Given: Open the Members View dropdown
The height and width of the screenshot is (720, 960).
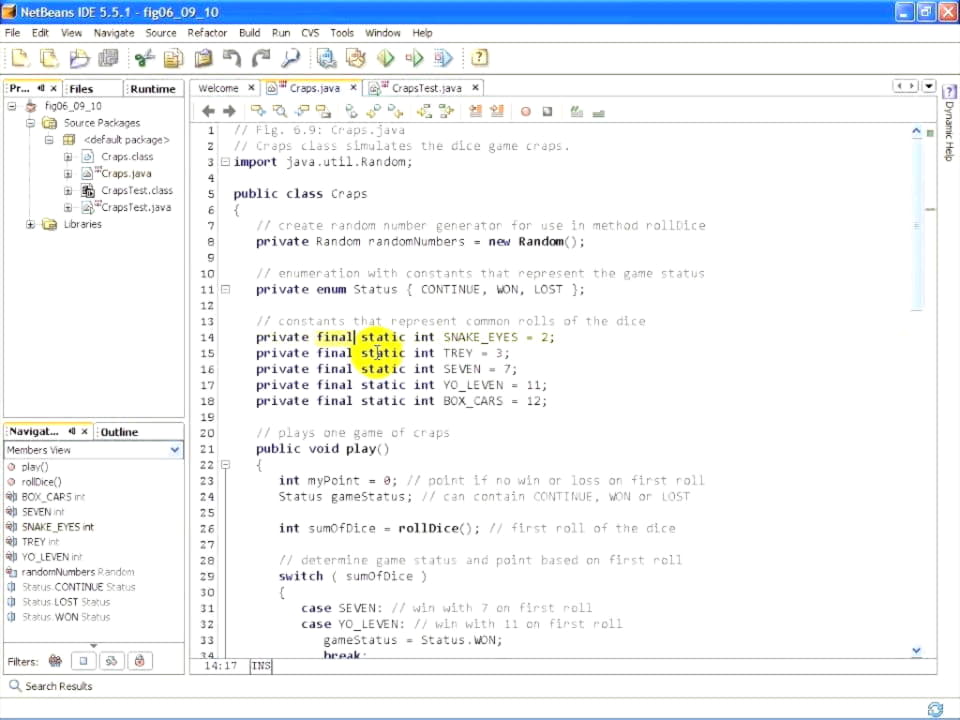Looking at the screenshot, I should point(174,450).
